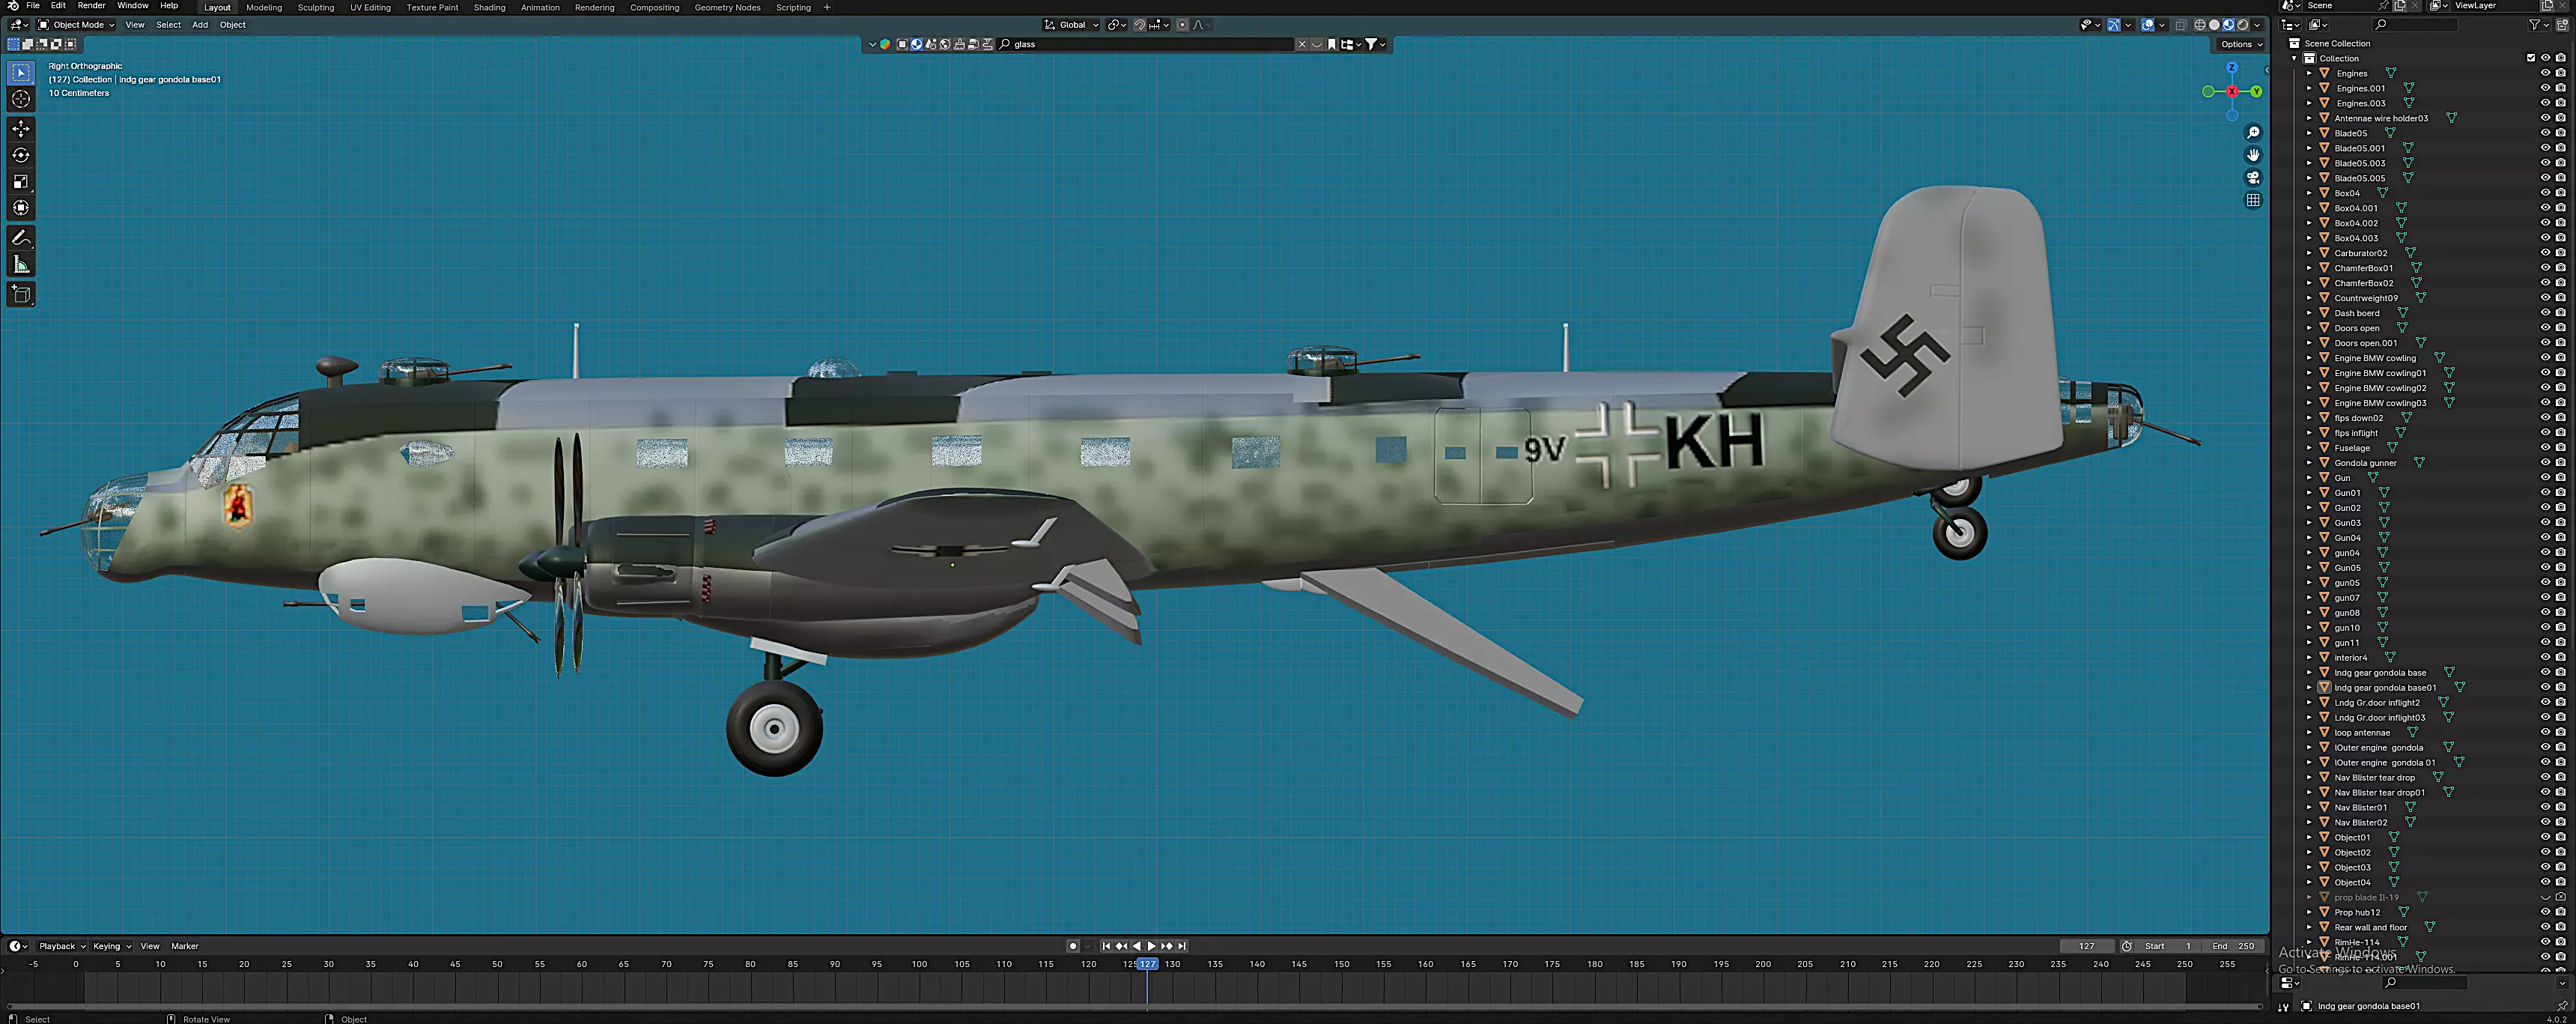Viewport: 2576px width, 1024px height.
Task: Switch to Geometry Nodes workspace tab
Action: tap(727, 7)
